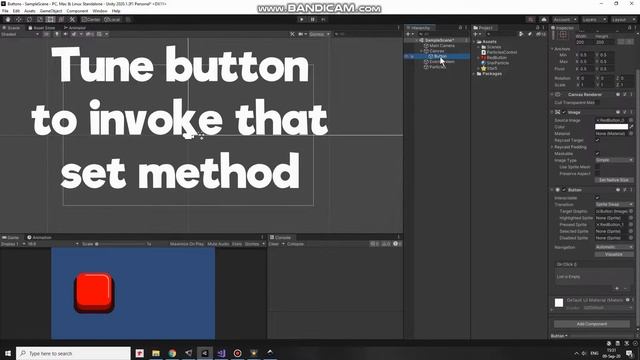Click the Image Color swatch
Image resolution: width=640 pixels, height=360 pixels.
tap(611, 127)
